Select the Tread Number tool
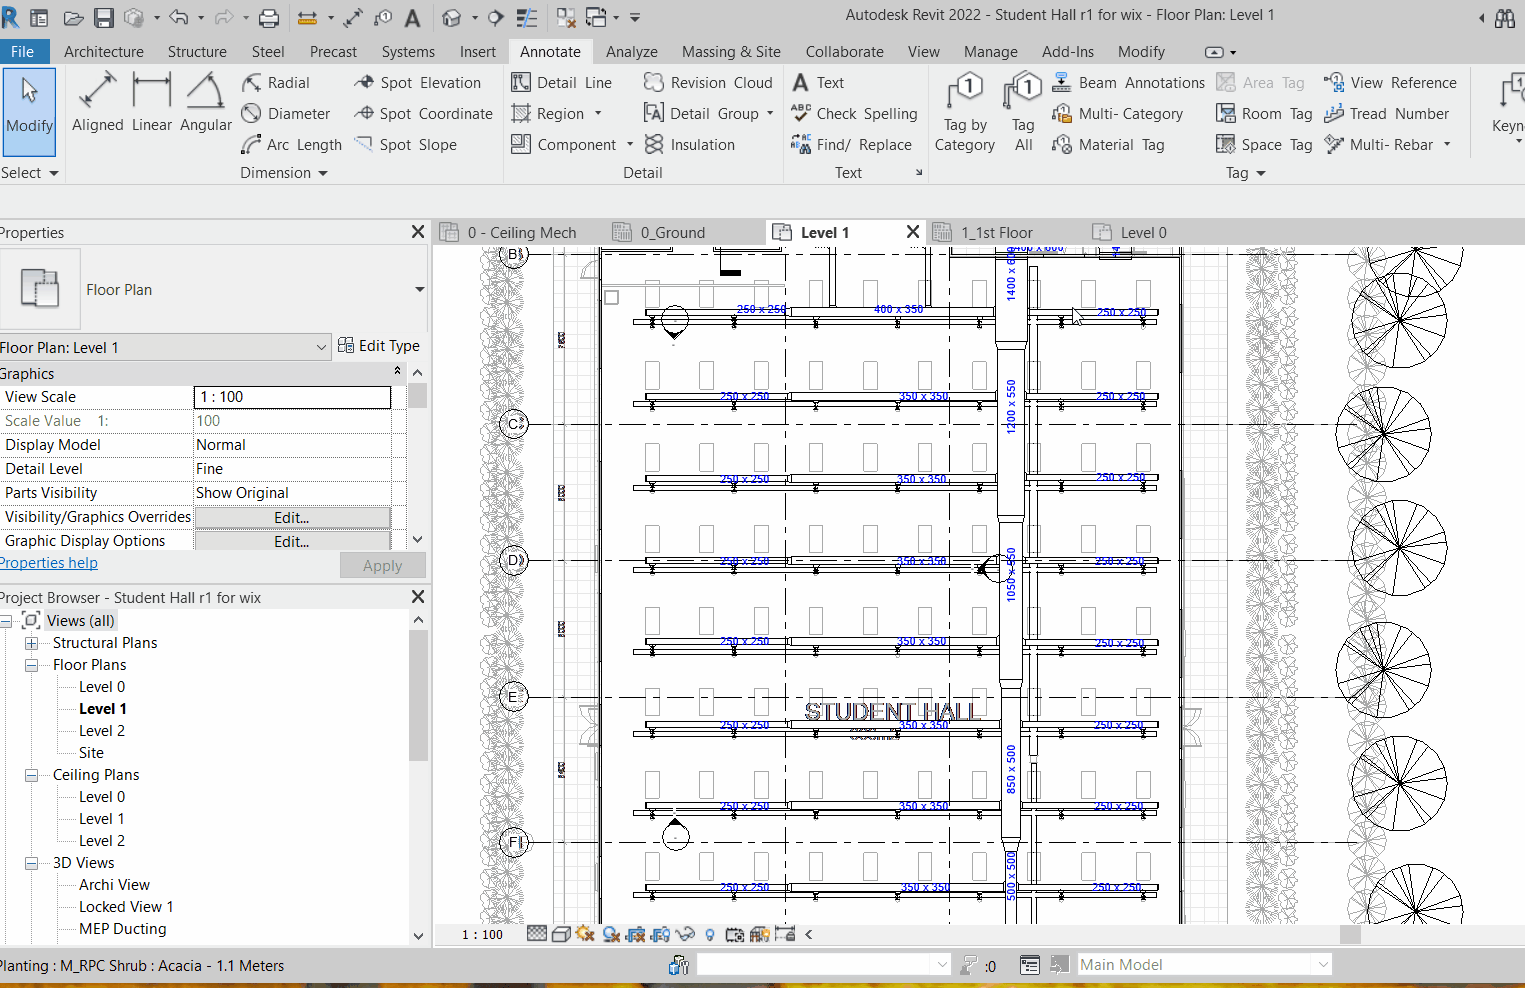Screen dimensions: 1525x988 [x=1386, y=114]
